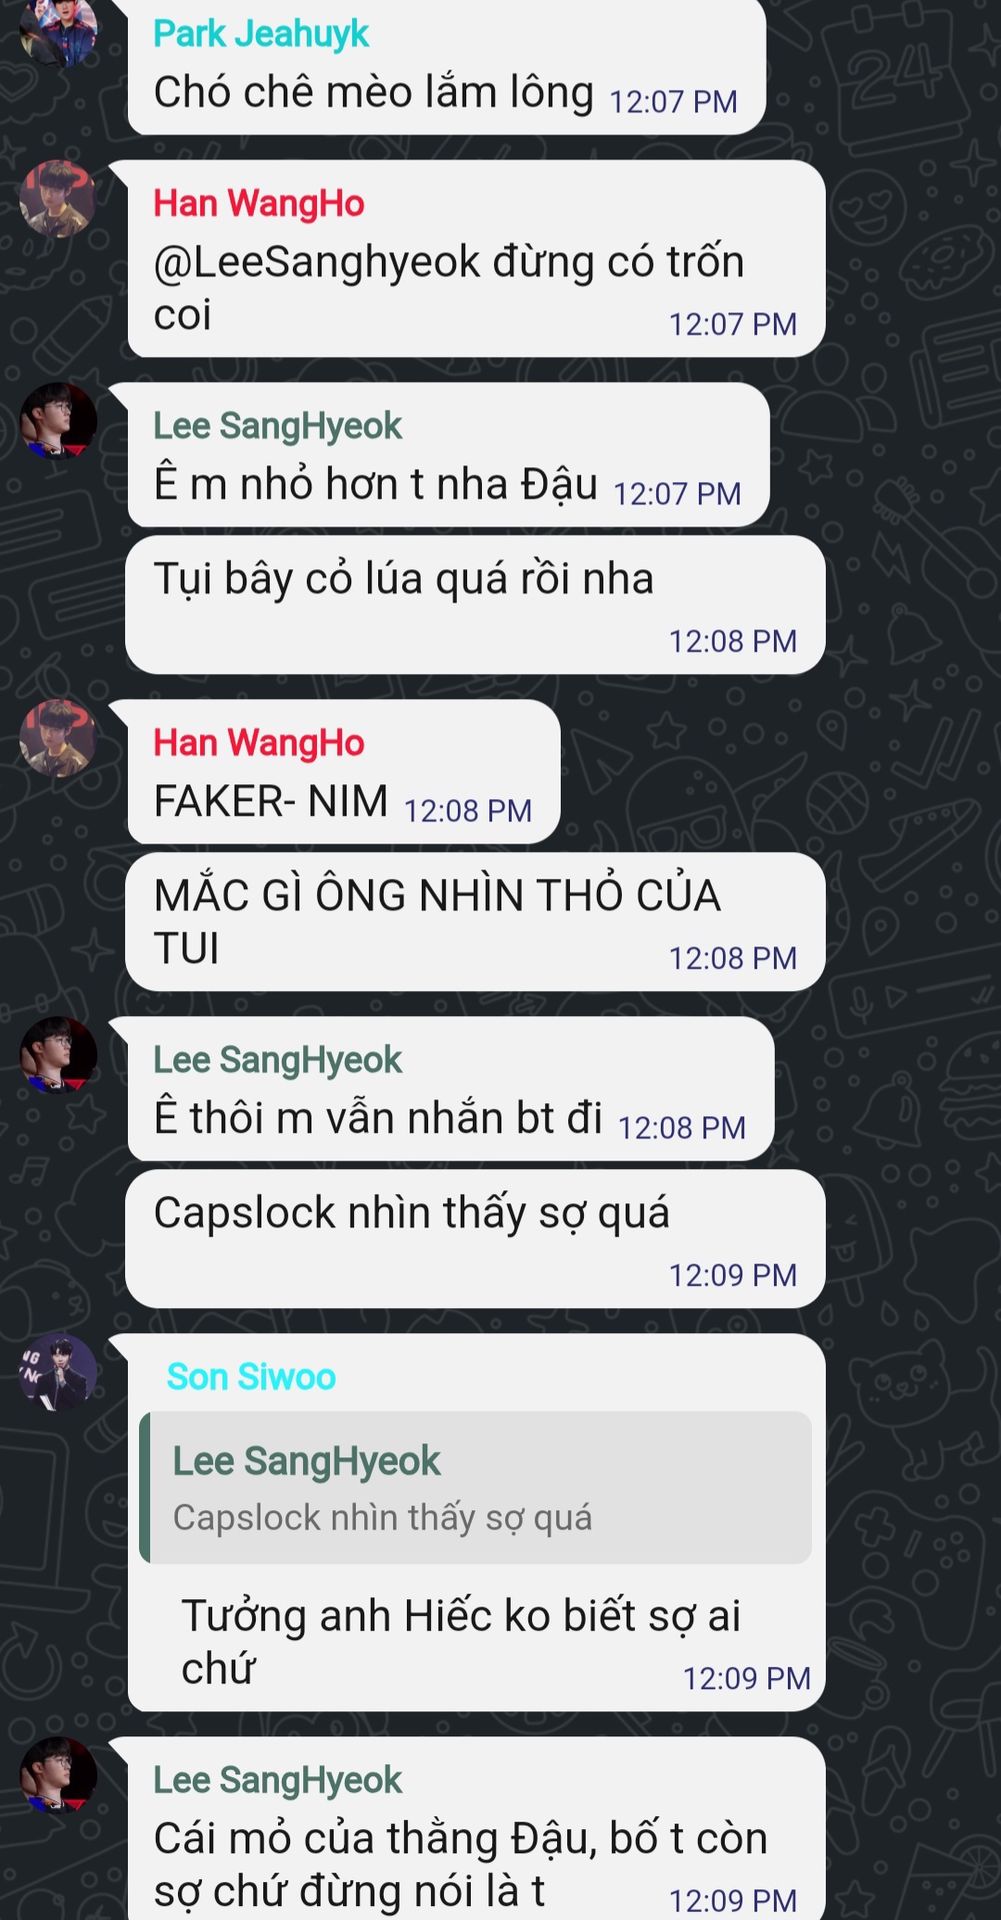Image resolution: width=1001 pixels, height=1920 pixels.
Task: Open Han WangHo's avatar beside the @LeeSanghyeok message
Action: point(58,199)
